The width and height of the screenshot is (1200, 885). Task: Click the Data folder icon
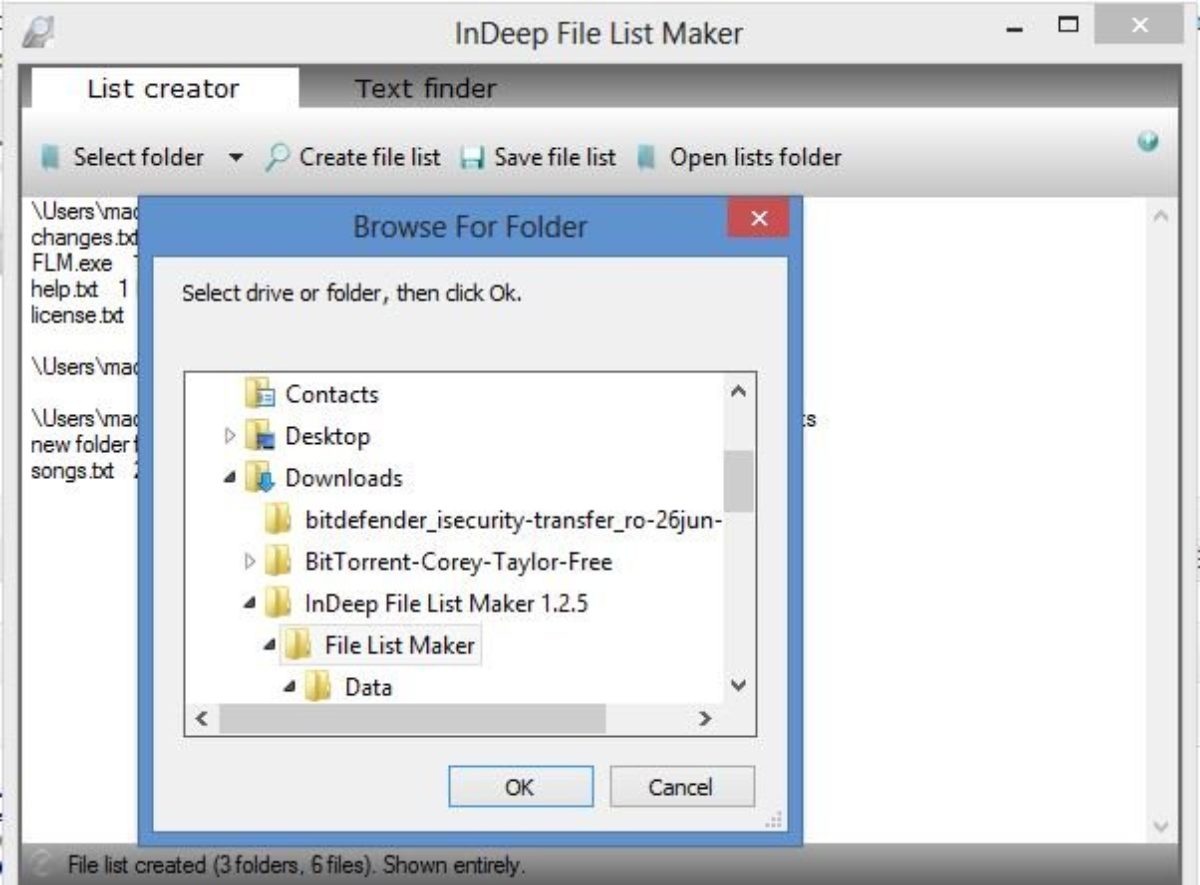[319, 687]
